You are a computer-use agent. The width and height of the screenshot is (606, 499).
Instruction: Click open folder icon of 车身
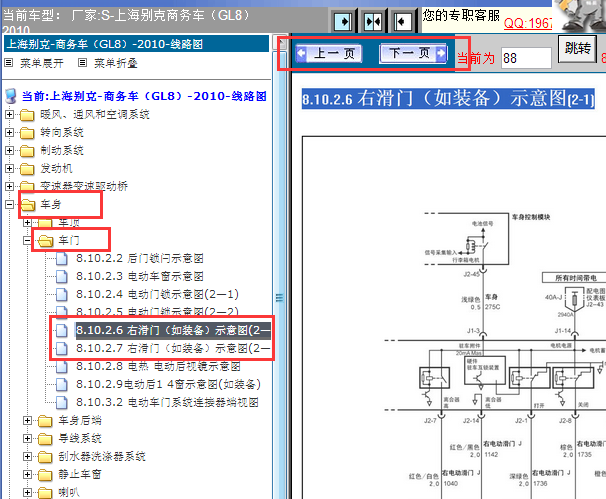click(28, 205)
